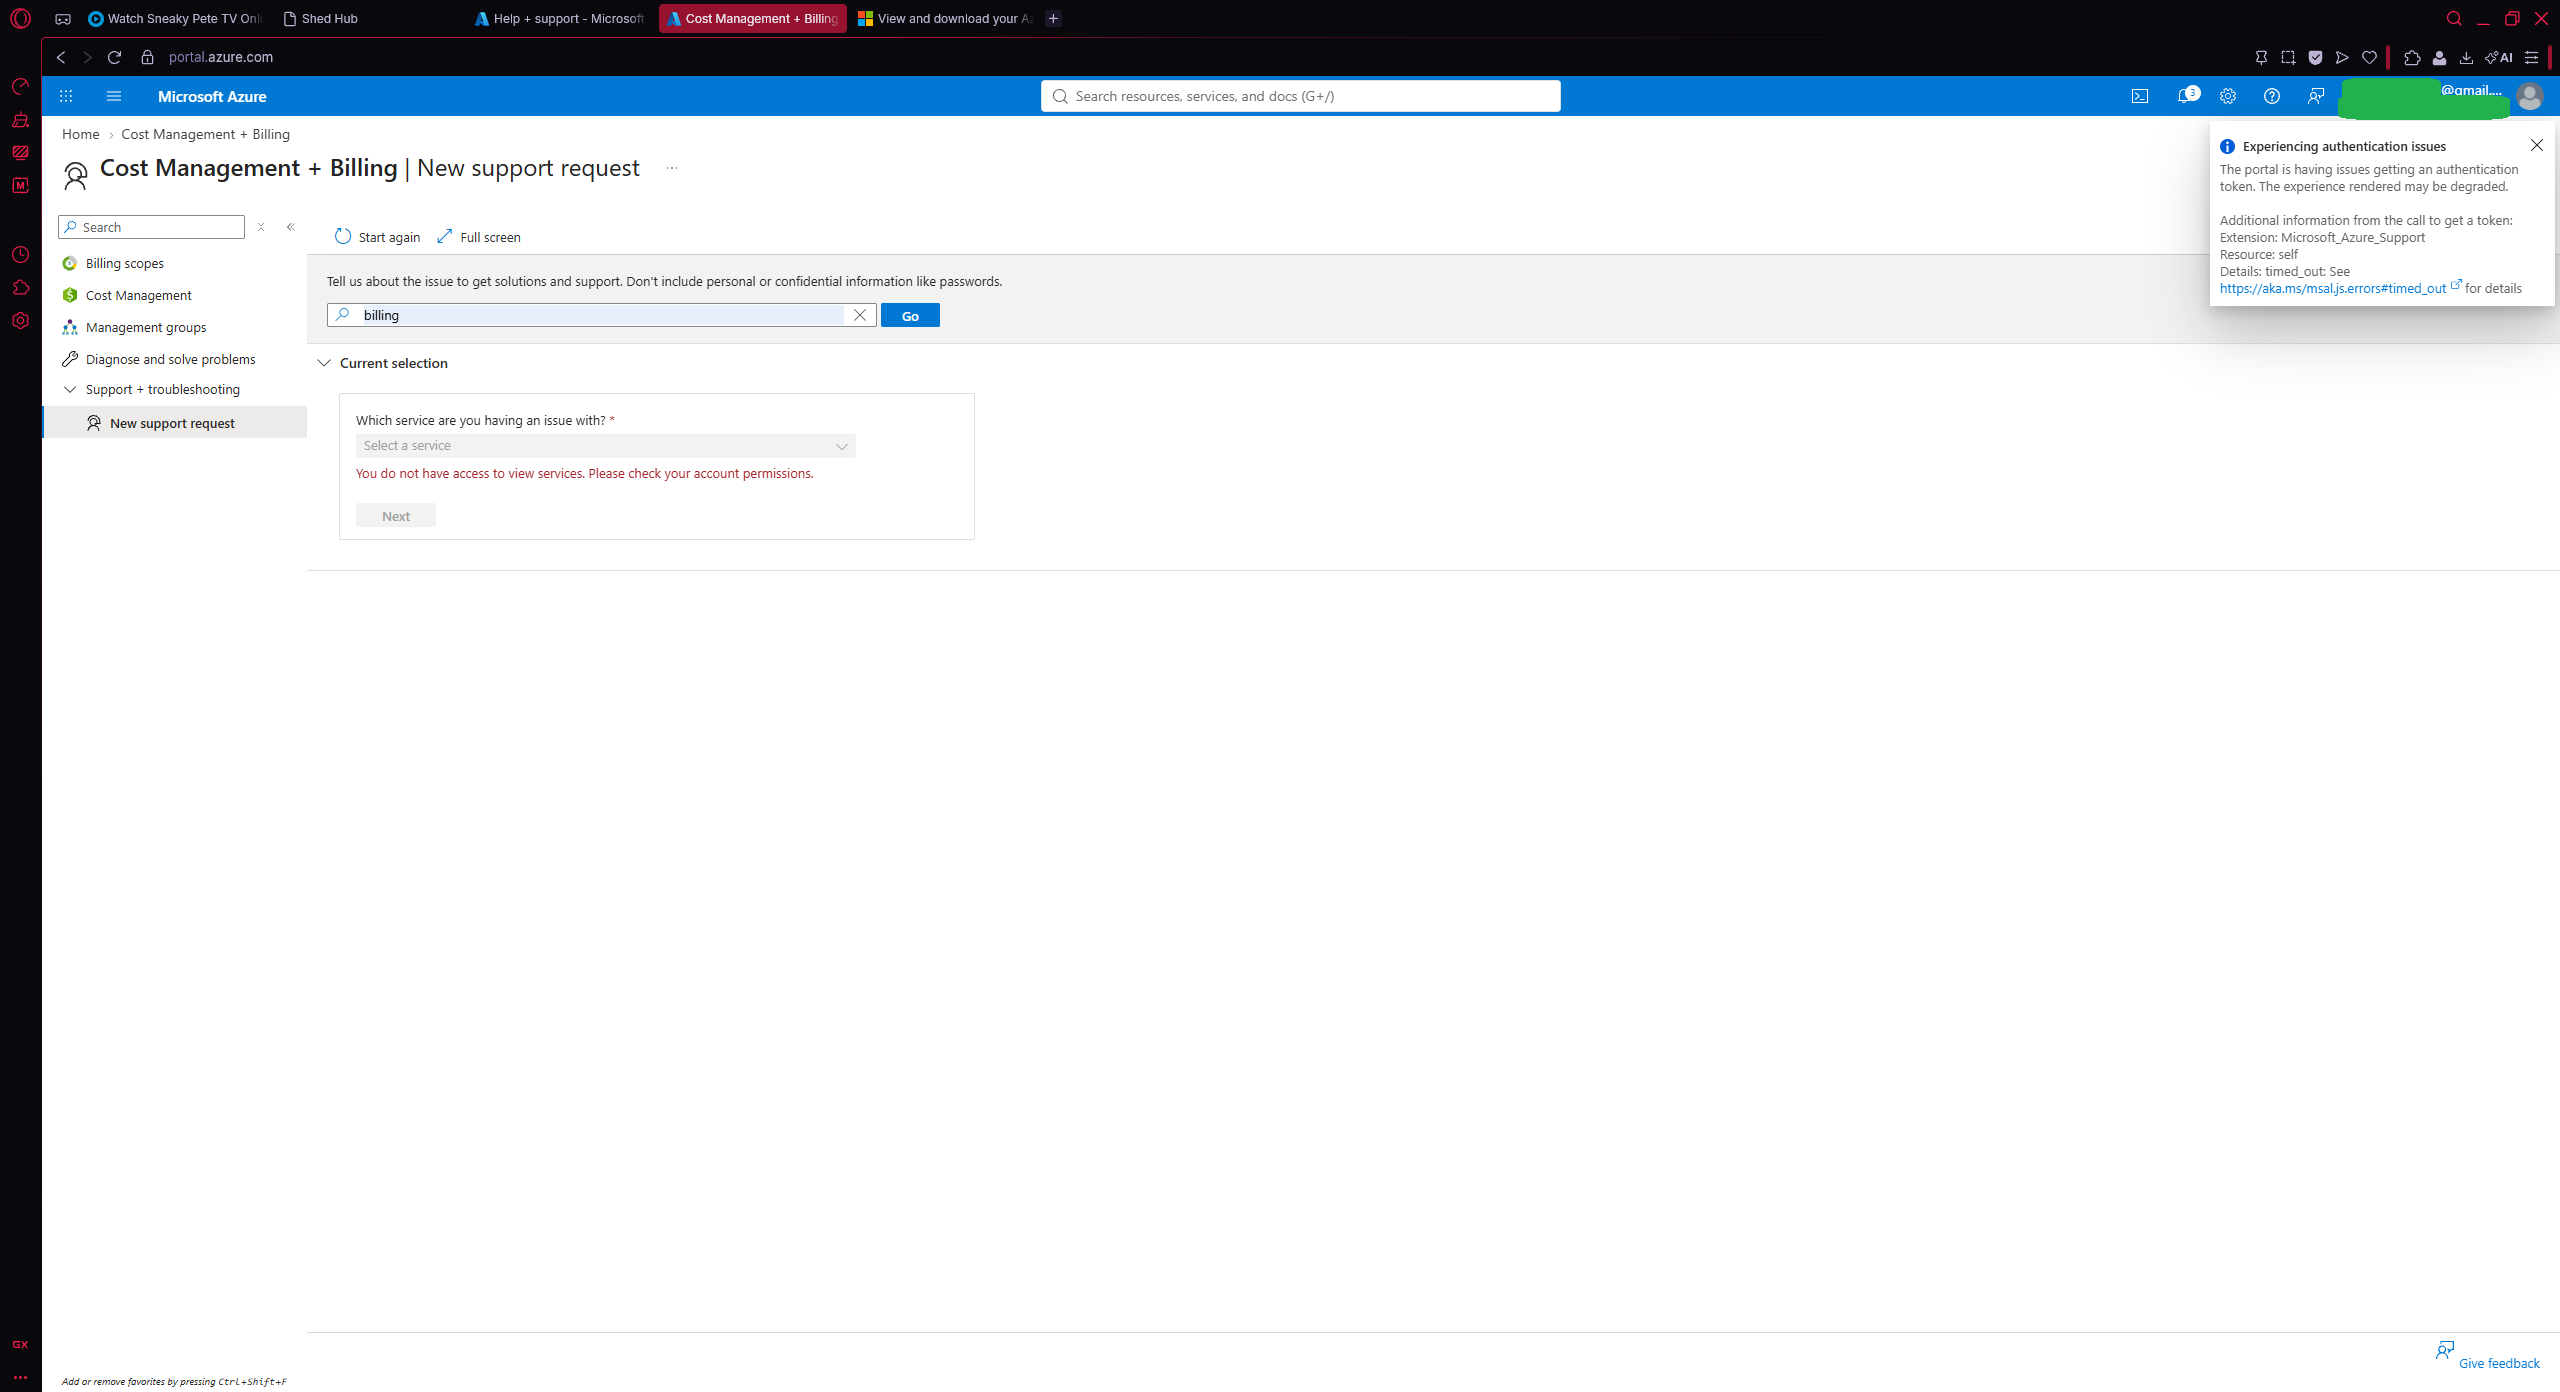Viewport: 2560px width, 1392px height.
Task: Switch to Full screen view
Action: tap(479, 237)
